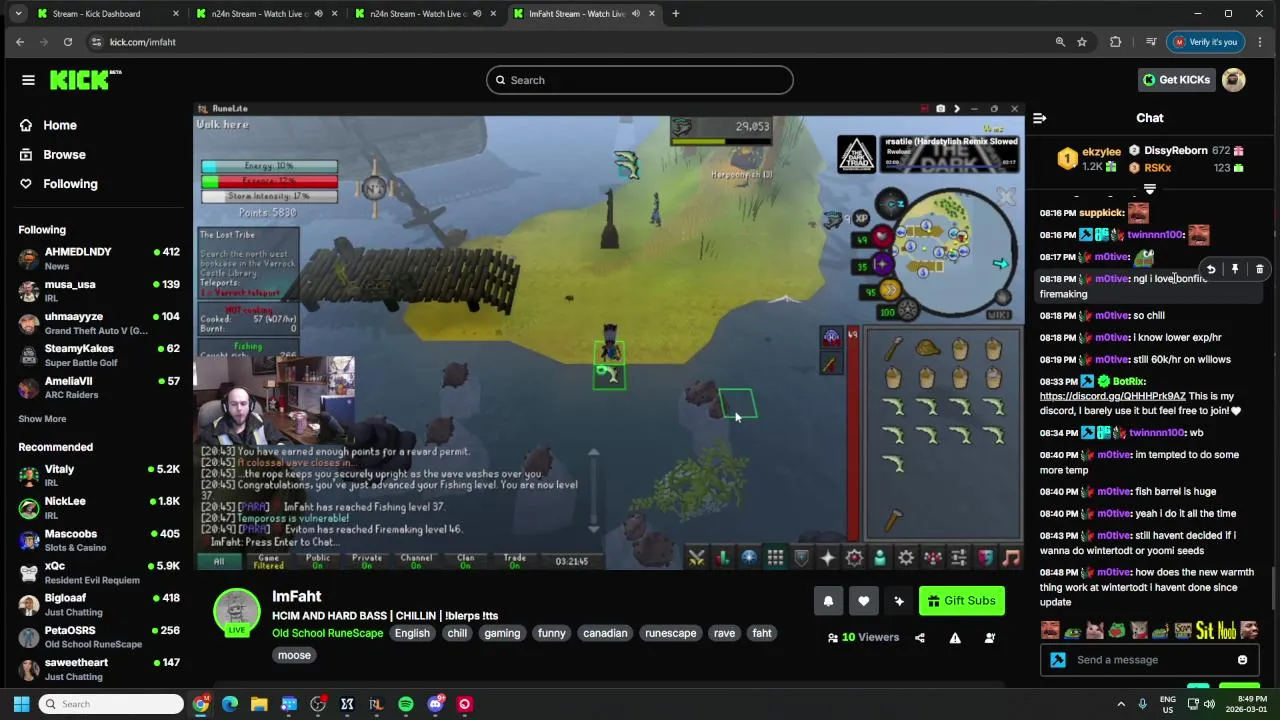Click the moose tag
1280x720 pixels.
[294, 655]
